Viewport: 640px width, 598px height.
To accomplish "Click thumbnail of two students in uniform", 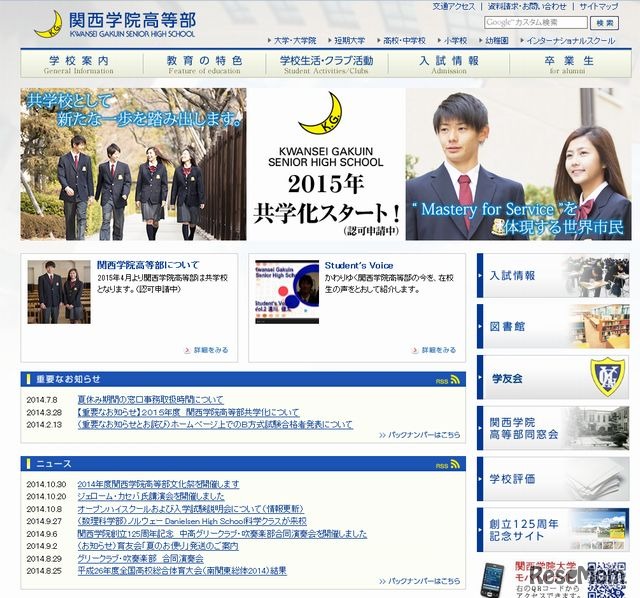I will tap(59, 292).
